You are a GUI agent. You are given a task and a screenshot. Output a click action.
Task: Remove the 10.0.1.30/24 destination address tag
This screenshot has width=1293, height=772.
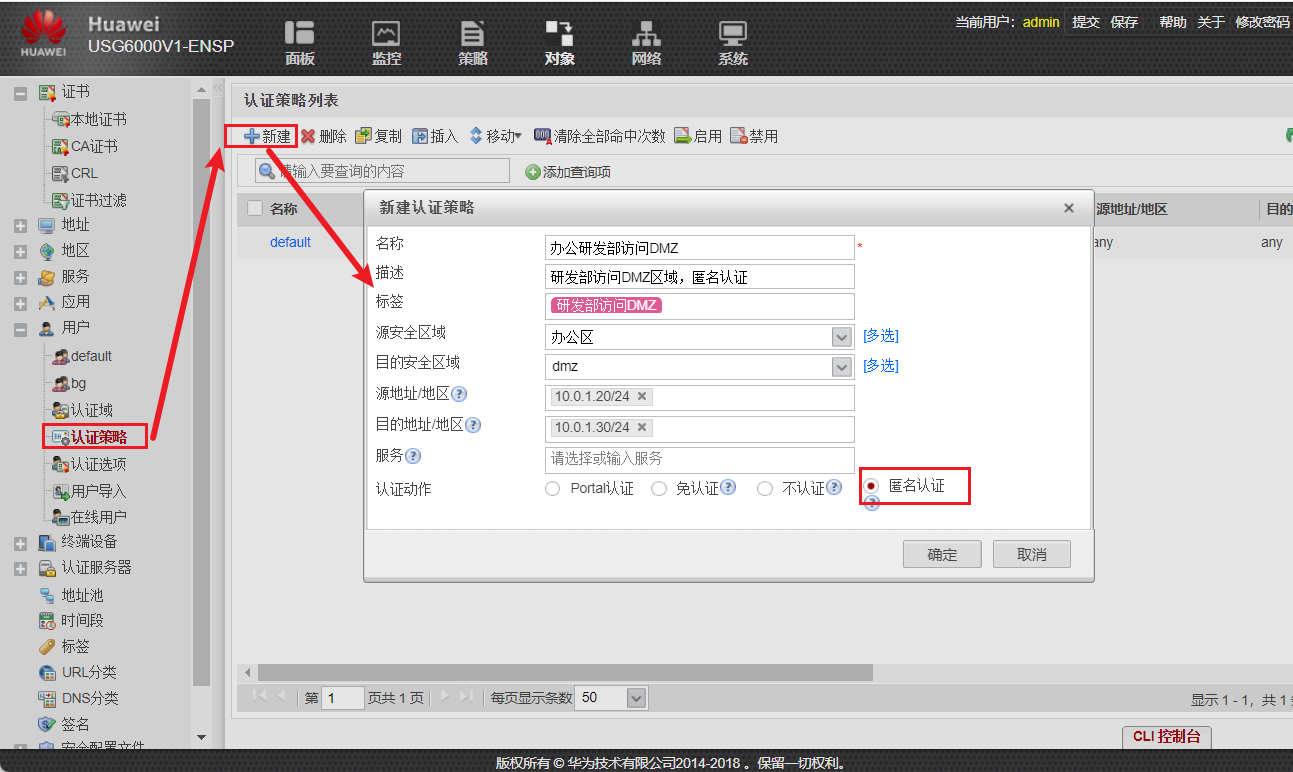pyautogui.click(x=642, y=427)
